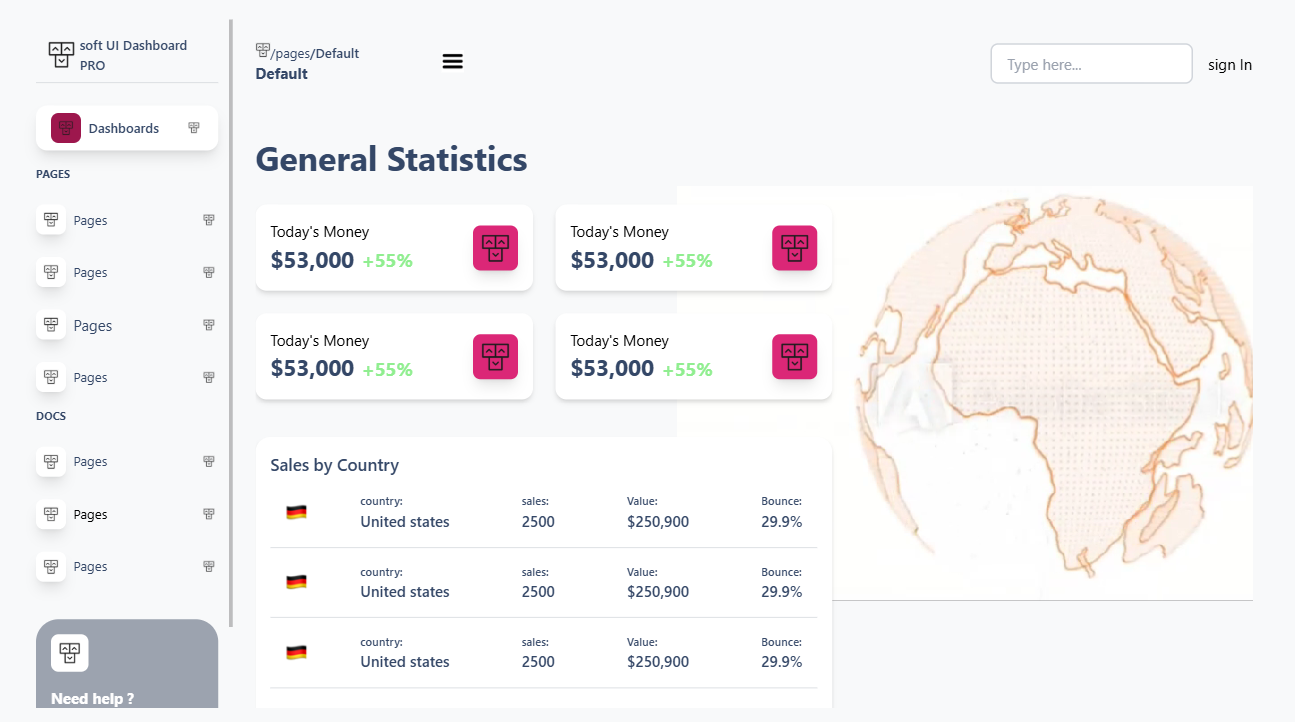The image size is (1295, 722).
Task: Expand the third Pages item under PAGES
Action: (209, 325)
